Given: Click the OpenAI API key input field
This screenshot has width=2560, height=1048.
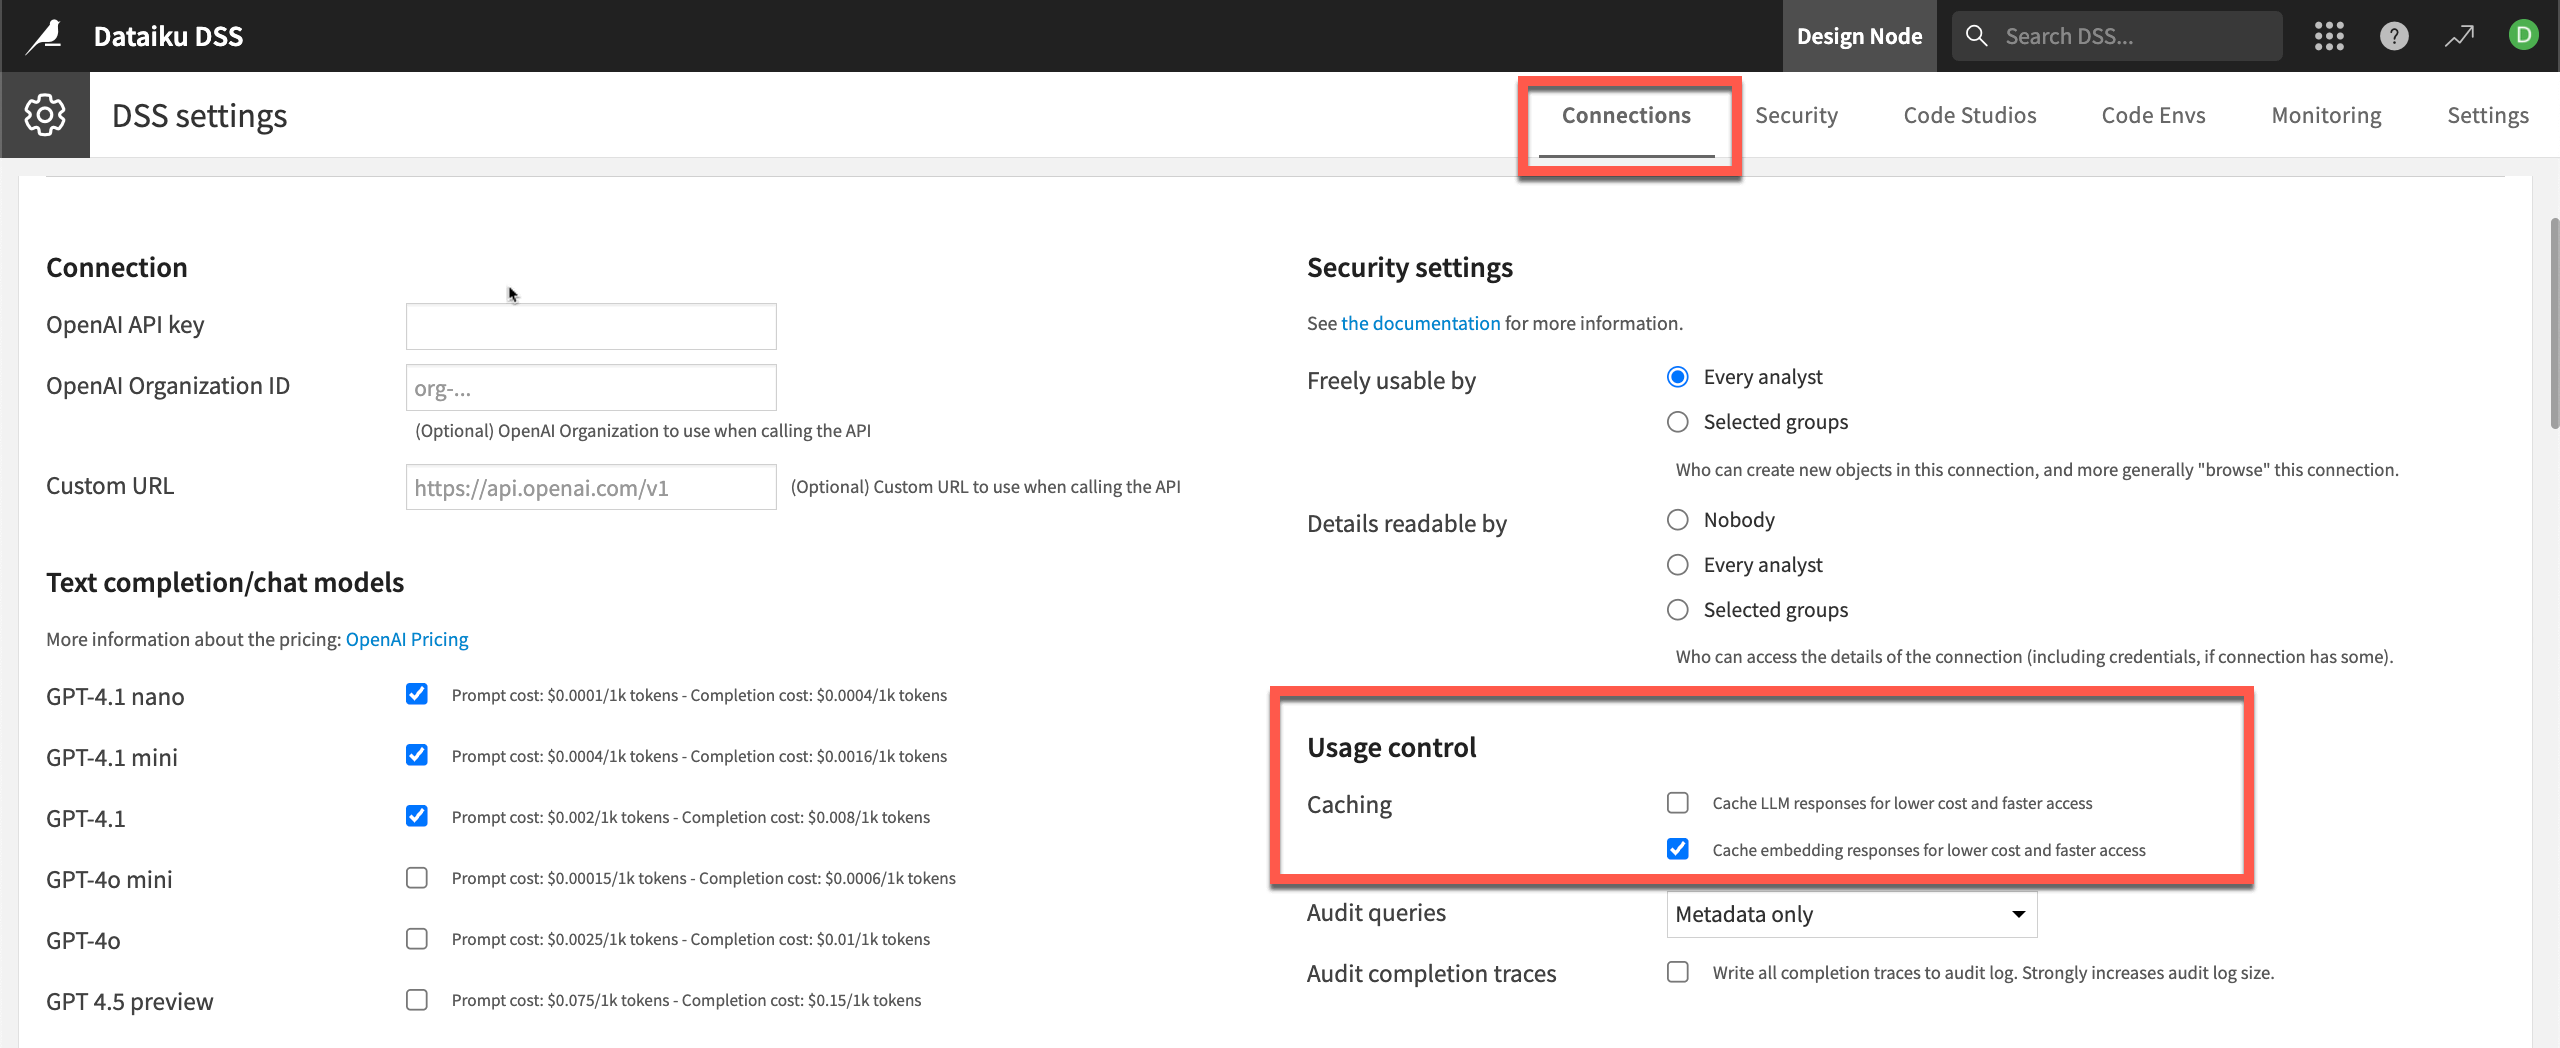Looking at the screenshot, I should [590, 326].
